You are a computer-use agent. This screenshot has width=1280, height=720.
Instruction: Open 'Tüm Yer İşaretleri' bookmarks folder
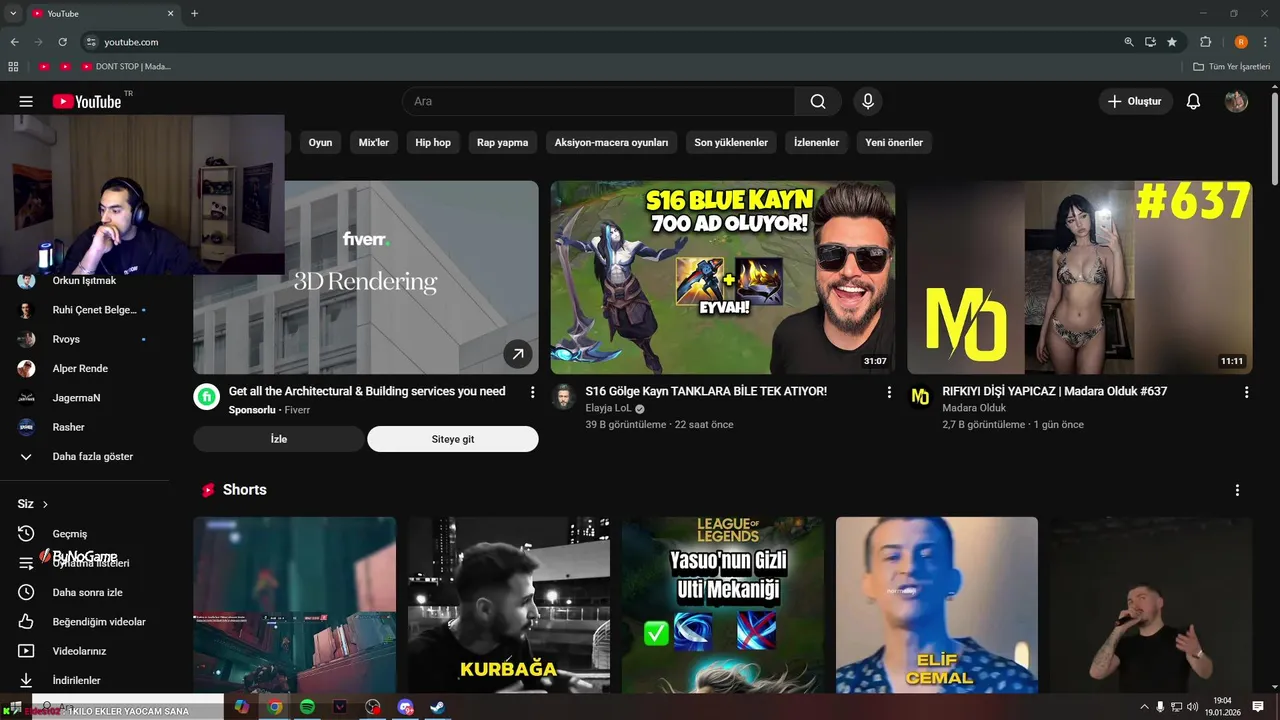[x=1232, y=66]
